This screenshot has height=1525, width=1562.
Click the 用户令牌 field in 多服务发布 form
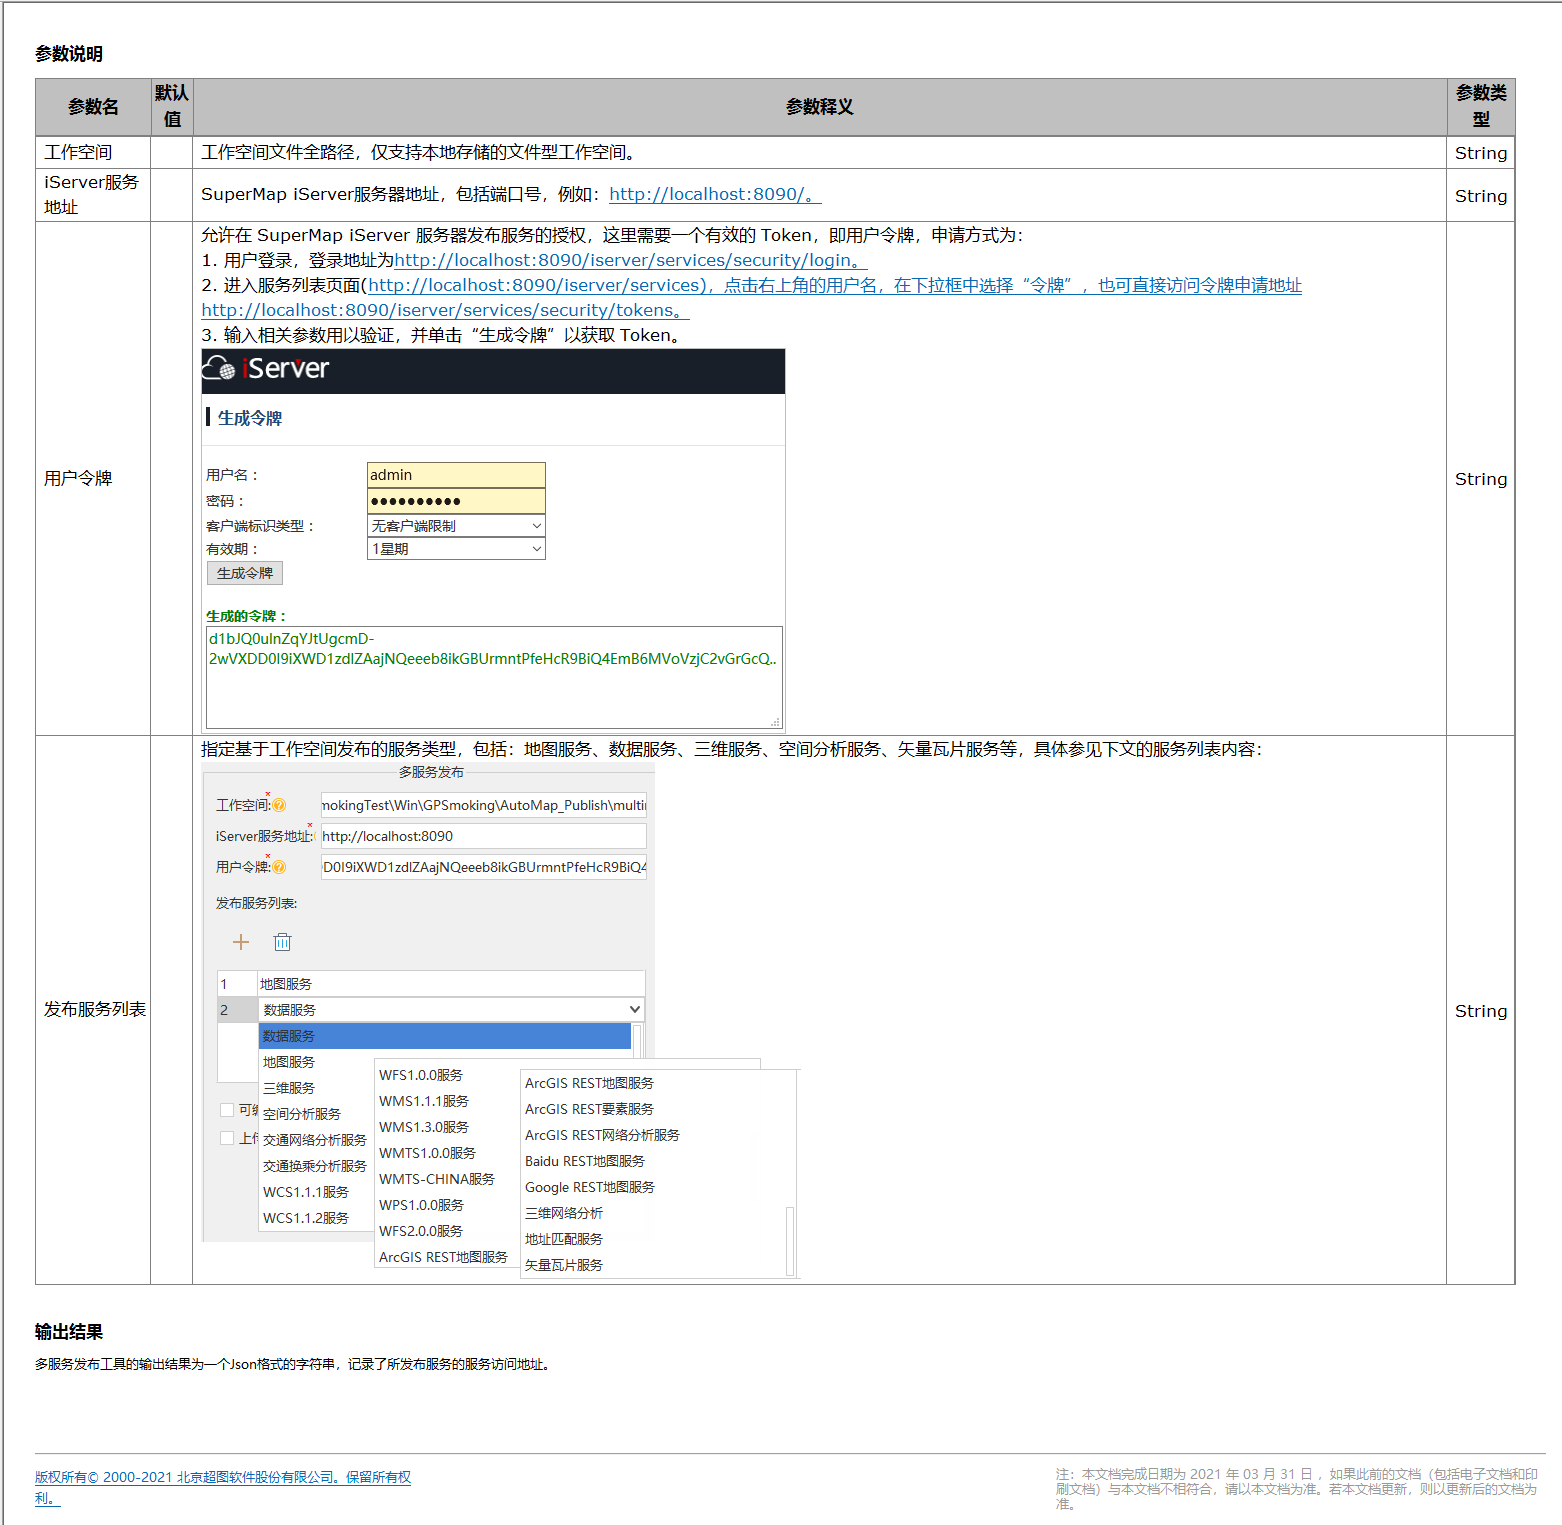(x=484, y=867)
